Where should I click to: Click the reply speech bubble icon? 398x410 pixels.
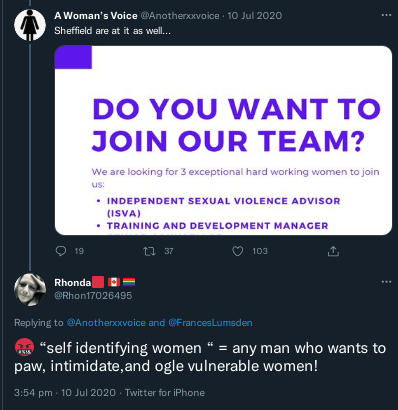(61, 251)
